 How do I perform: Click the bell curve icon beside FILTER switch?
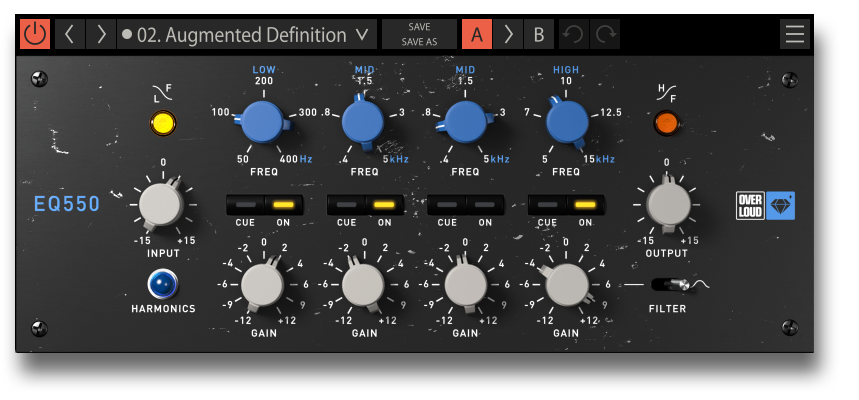point(701,284)
